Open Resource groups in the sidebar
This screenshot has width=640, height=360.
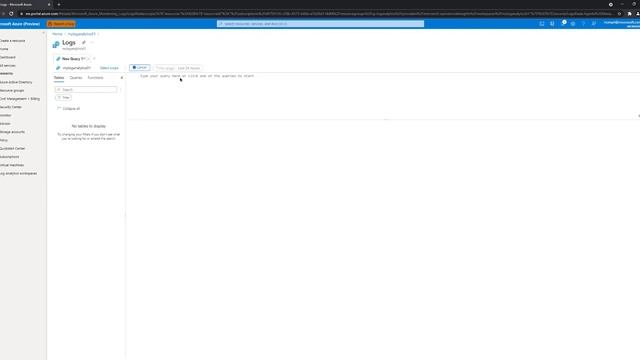pyautogui.click(x=12, y=90)
